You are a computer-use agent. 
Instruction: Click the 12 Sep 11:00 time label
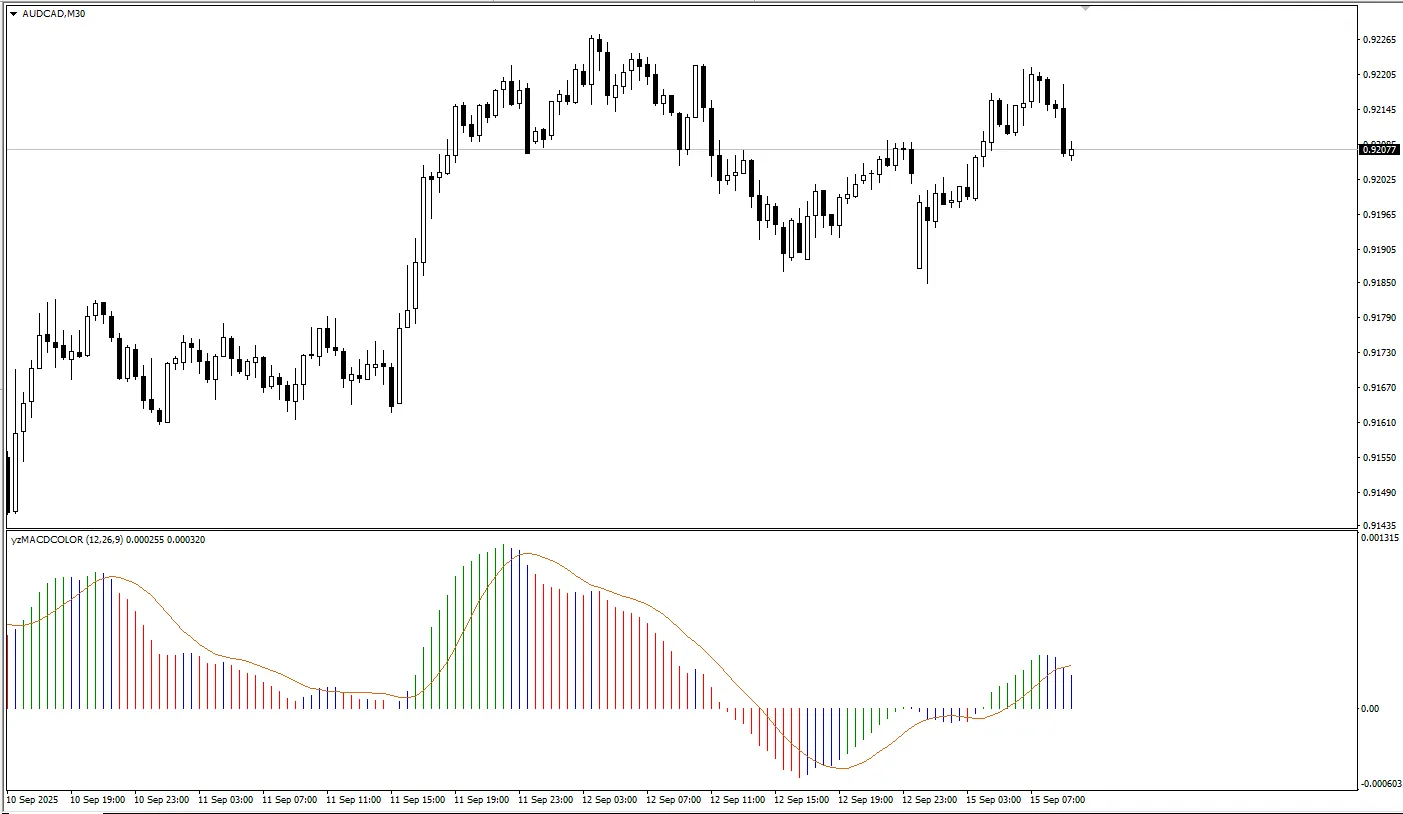[x=738, y=800]
